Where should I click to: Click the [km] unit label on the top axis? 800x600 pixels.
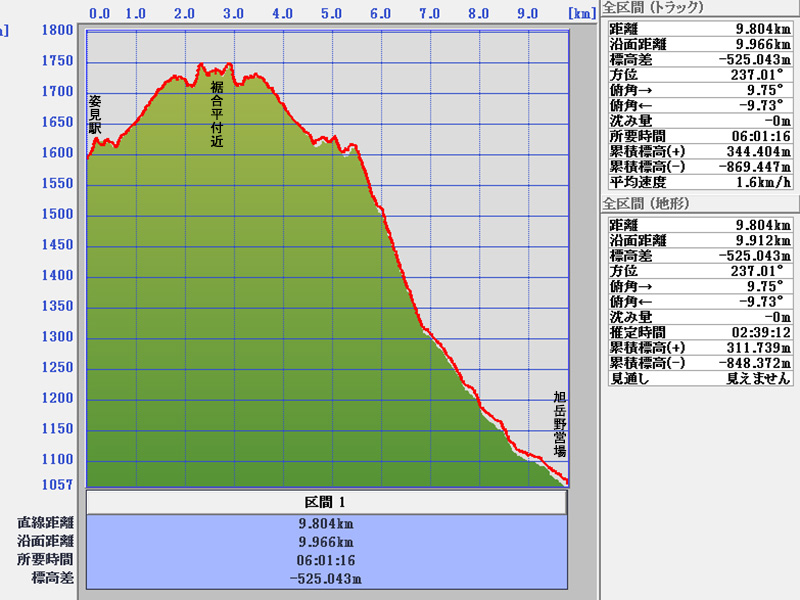(581, 14)
